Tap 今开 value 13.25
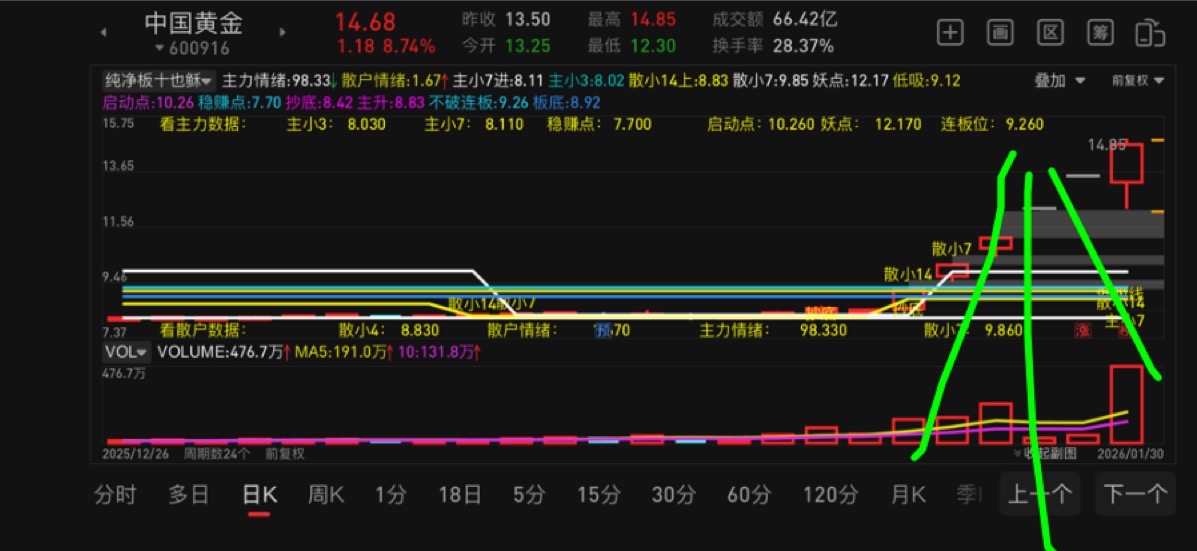This screenshot has height=551, width=1197. [x=528, y=47]
